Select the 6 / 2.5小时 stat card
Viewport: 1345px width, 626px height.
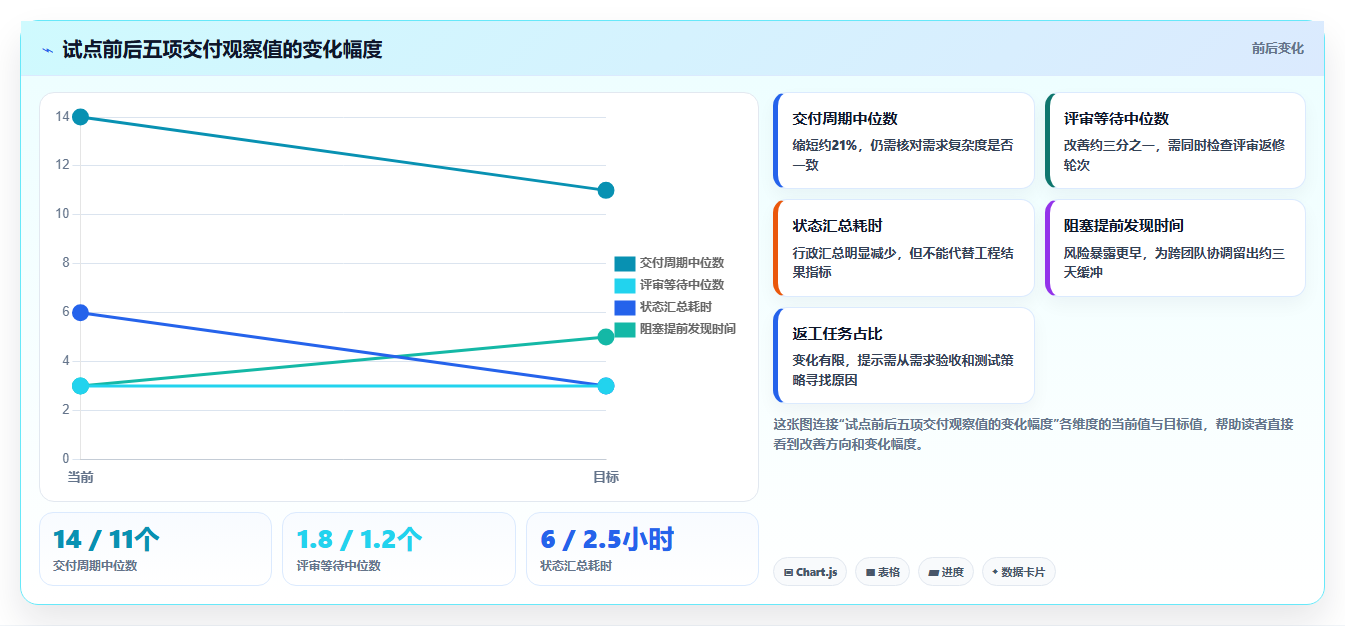[642, 549]
